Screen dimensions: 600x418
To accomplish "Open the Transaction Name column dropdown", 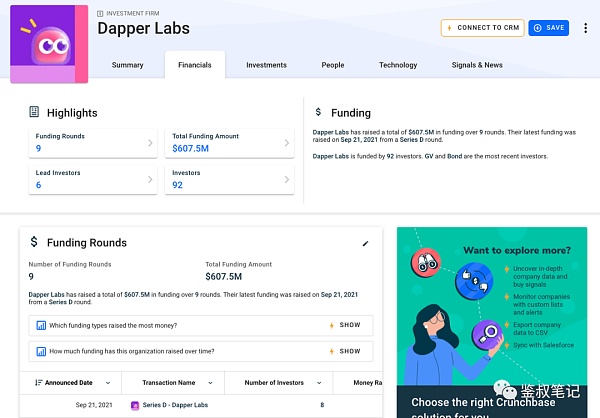I will click(x=210, y=383).
